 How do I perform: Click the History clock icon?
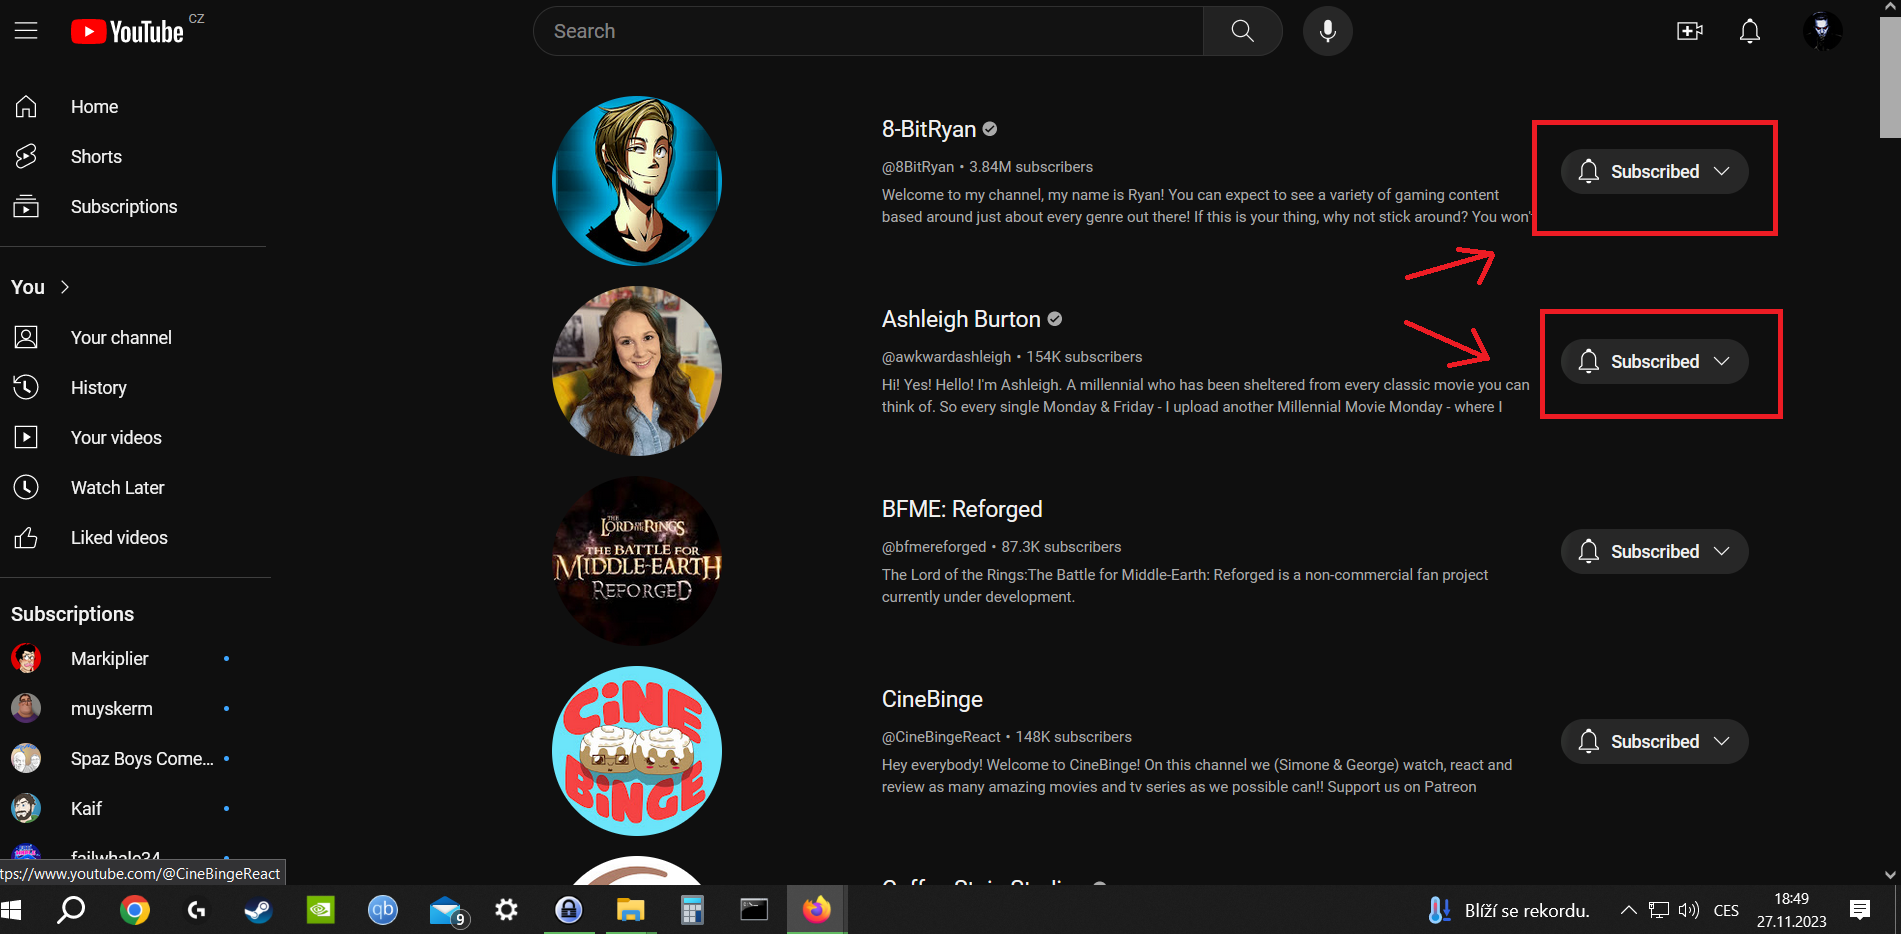pos(26,387)
